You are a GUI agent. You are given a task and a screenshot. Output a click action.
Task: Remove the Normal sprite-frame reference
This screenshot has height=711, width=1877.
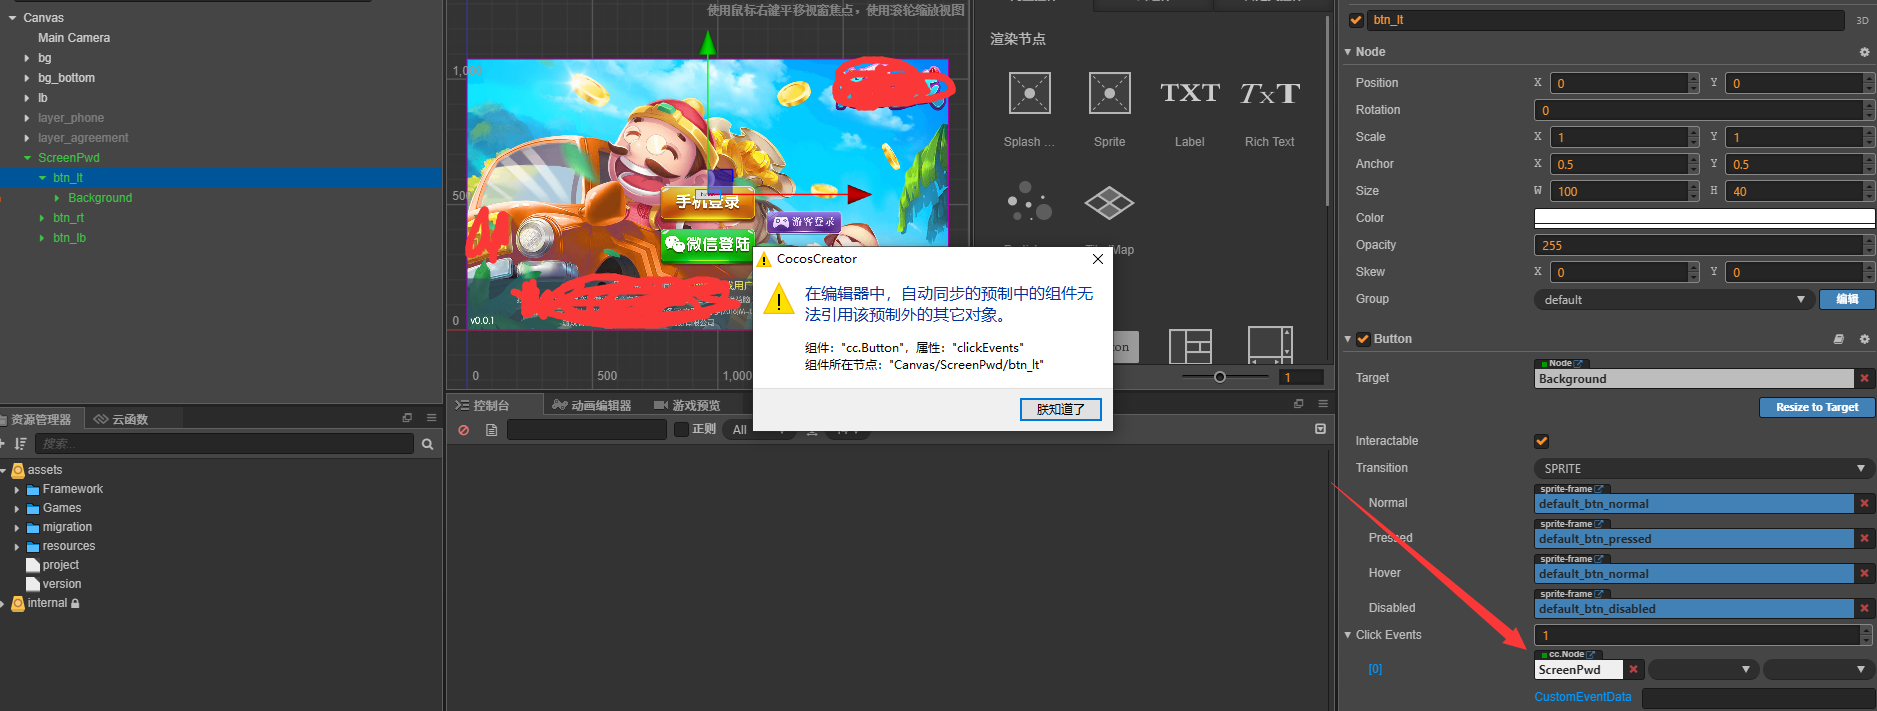(x=1864, y=503)
